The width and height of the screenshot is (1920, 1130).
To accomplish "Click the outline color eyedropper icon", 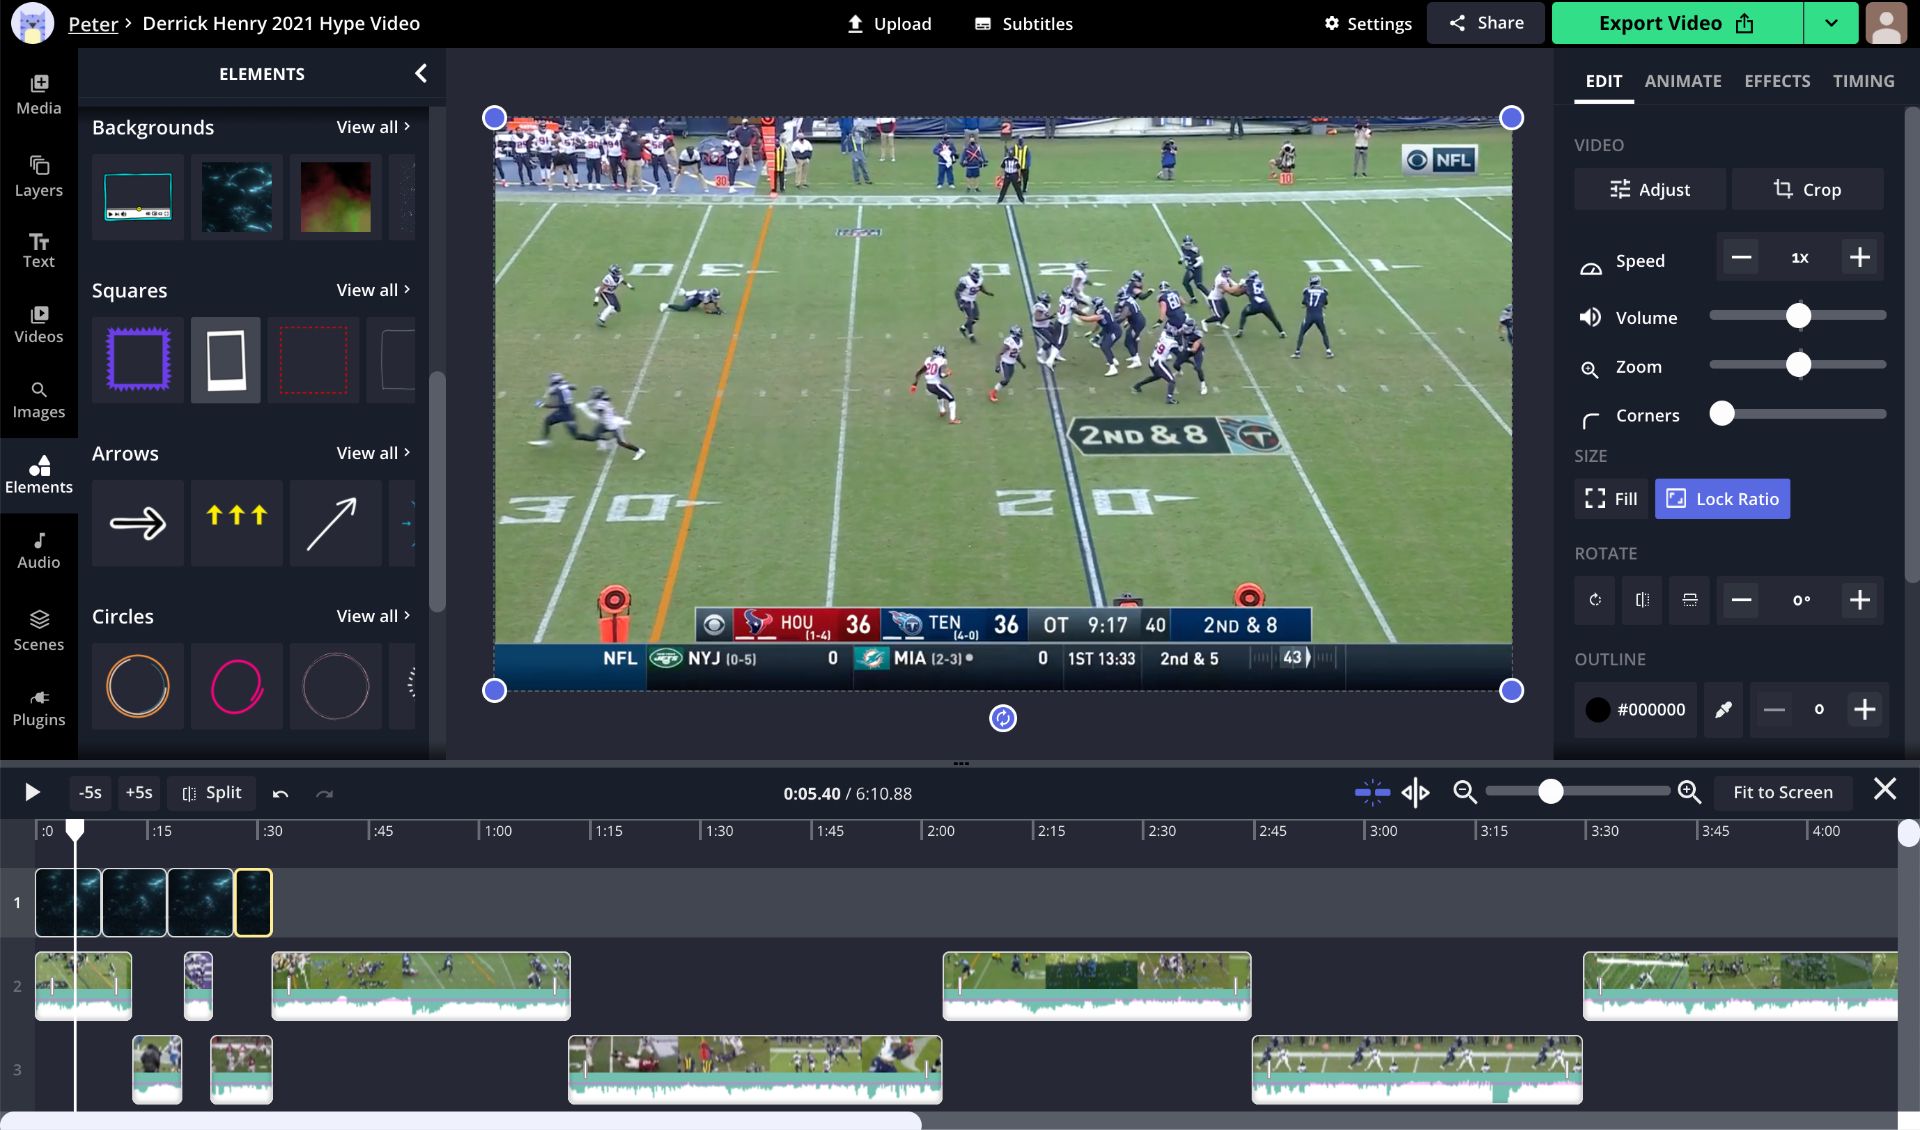I will pyautogui.click(x=1723, y=709).
